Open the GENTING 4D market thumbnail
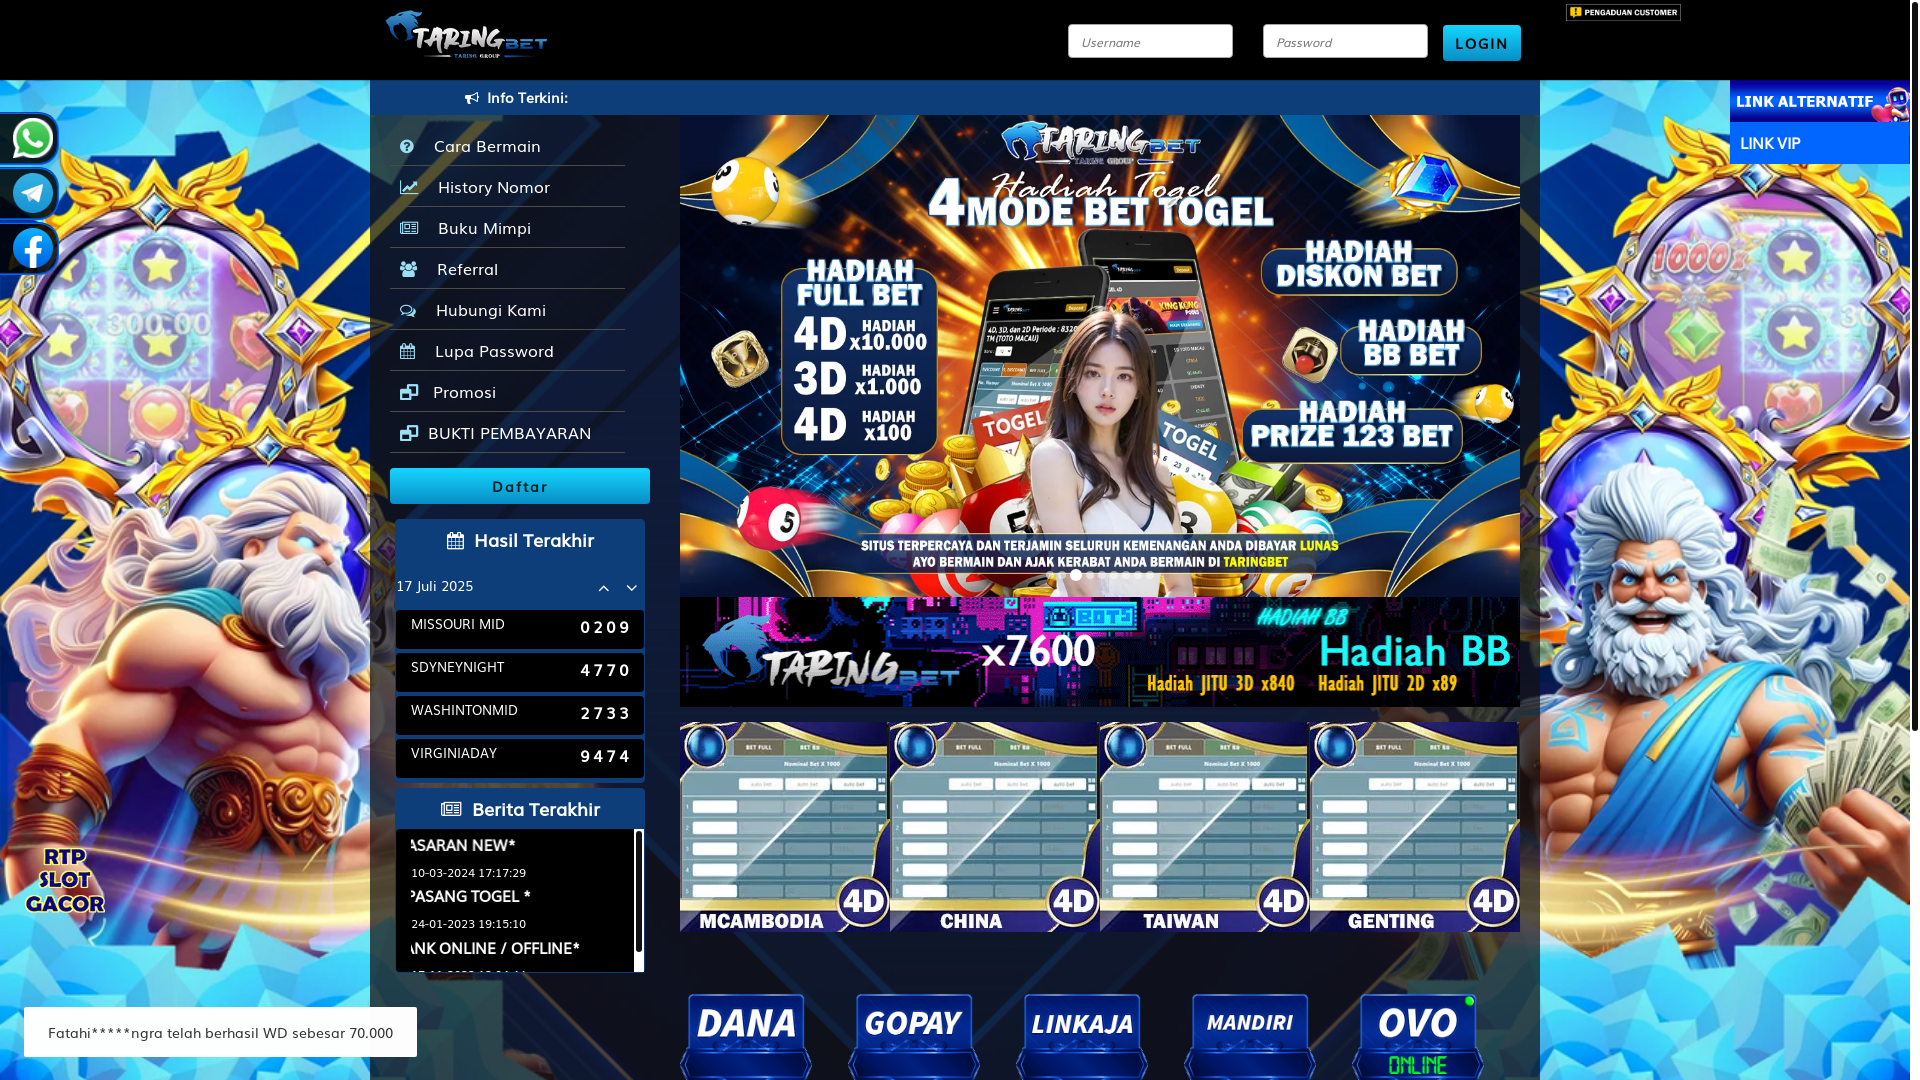Viewport: 1920px width, 1080px height. tap(1415, 827)
